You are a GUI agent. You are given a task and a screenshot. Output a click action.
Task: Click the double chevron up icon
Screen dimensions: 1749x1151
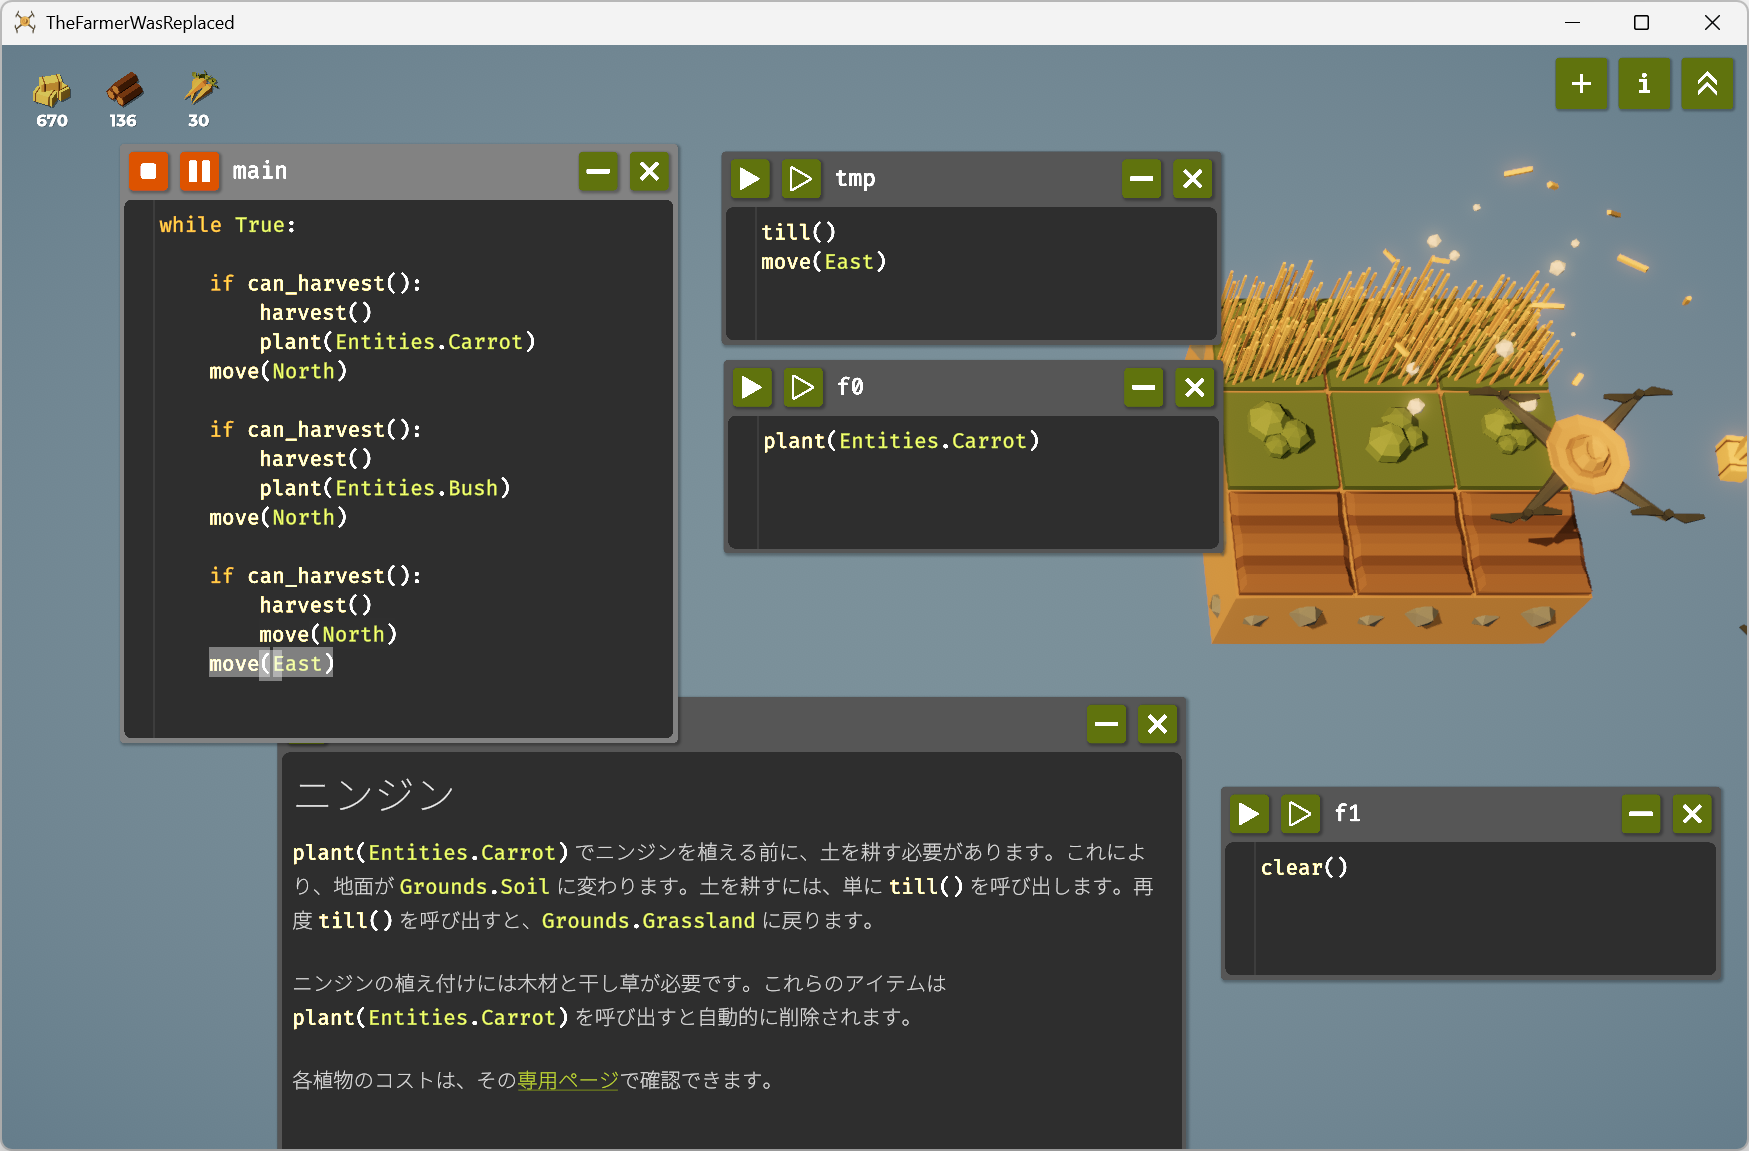(x=1707, y=84)
